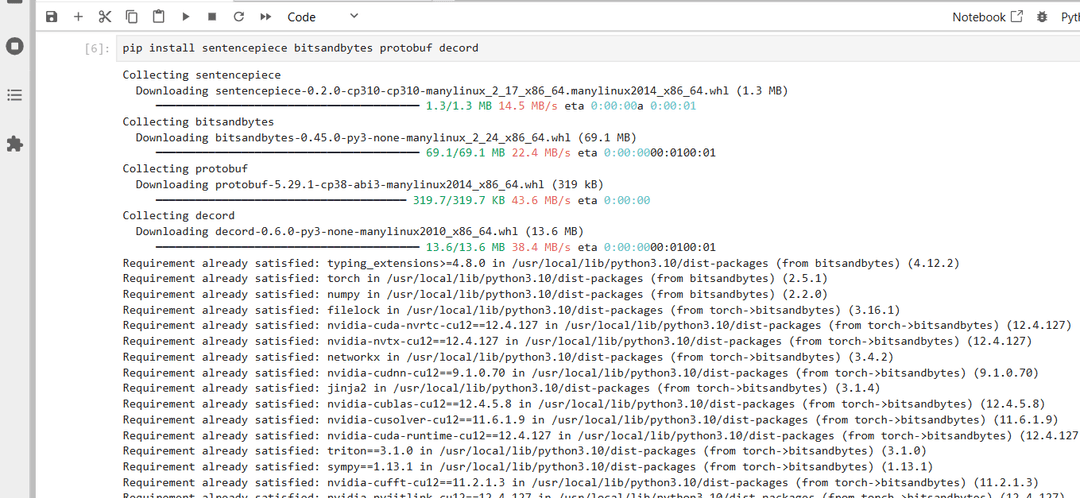Enable the debugger bug icon
Screen dimensions: 1080x498
(1042, 17)
